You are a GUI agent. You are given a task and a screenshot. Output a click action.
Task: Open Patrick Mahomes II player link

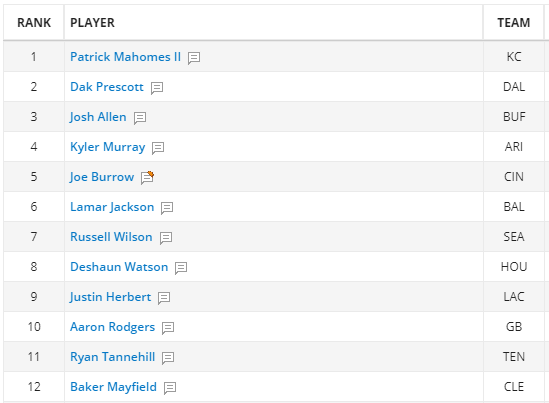125,57
